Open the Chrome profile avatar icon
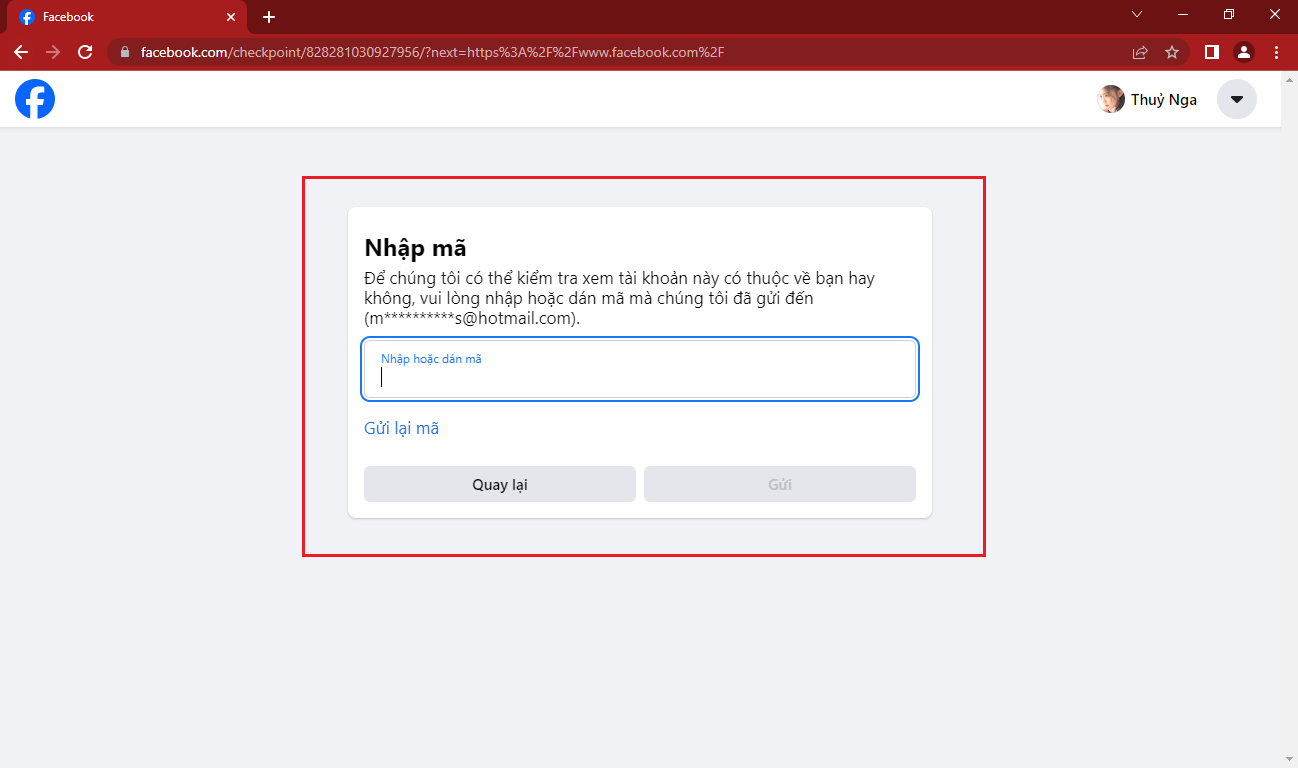The height and width of the screenshot is (768, 1298). (1243, 52)
